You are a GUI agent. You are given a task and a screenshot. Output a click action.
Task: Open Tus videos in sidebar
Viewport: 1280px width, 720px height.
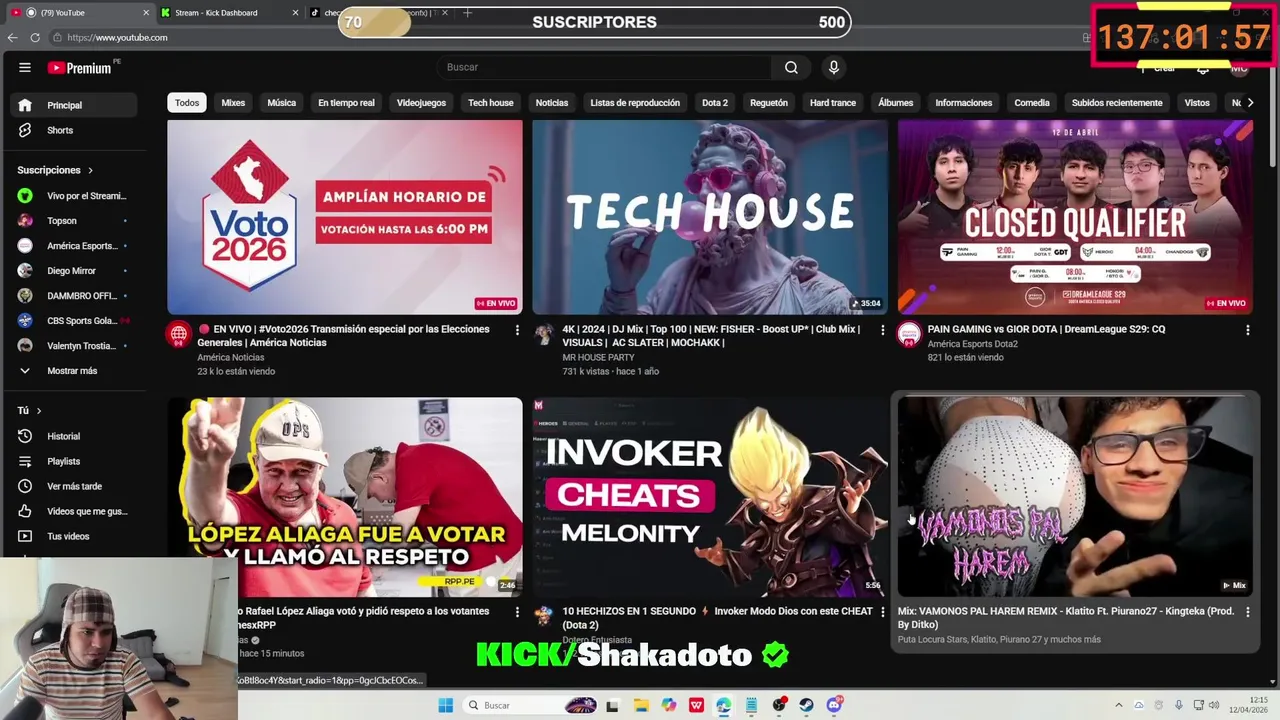(x=73, y=536)
